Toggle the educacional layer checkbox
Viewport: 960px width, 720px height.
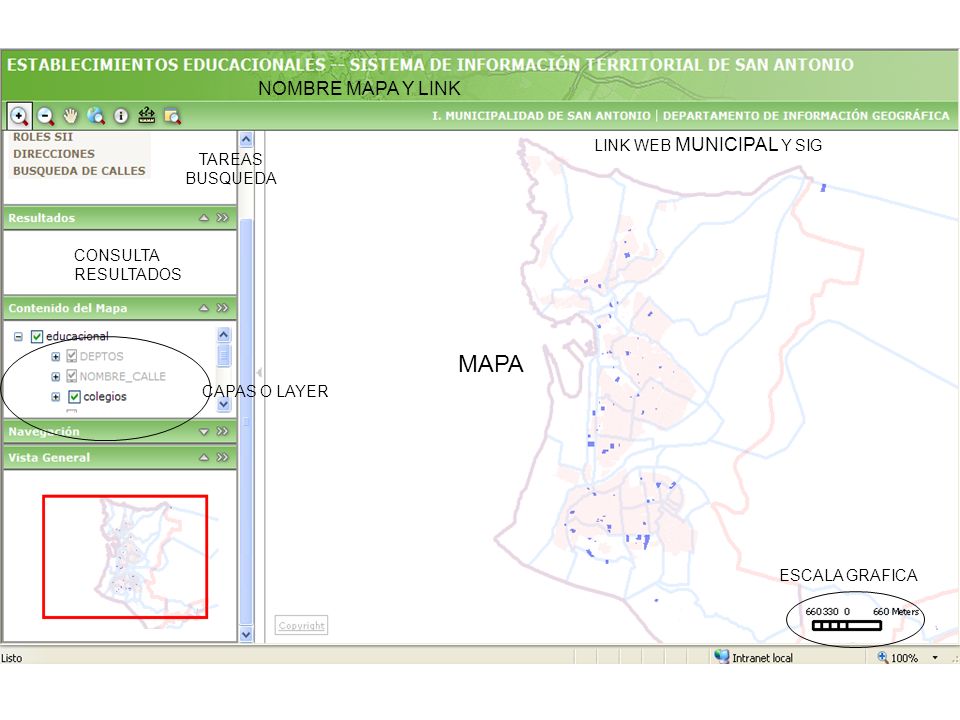coord(37,336)
